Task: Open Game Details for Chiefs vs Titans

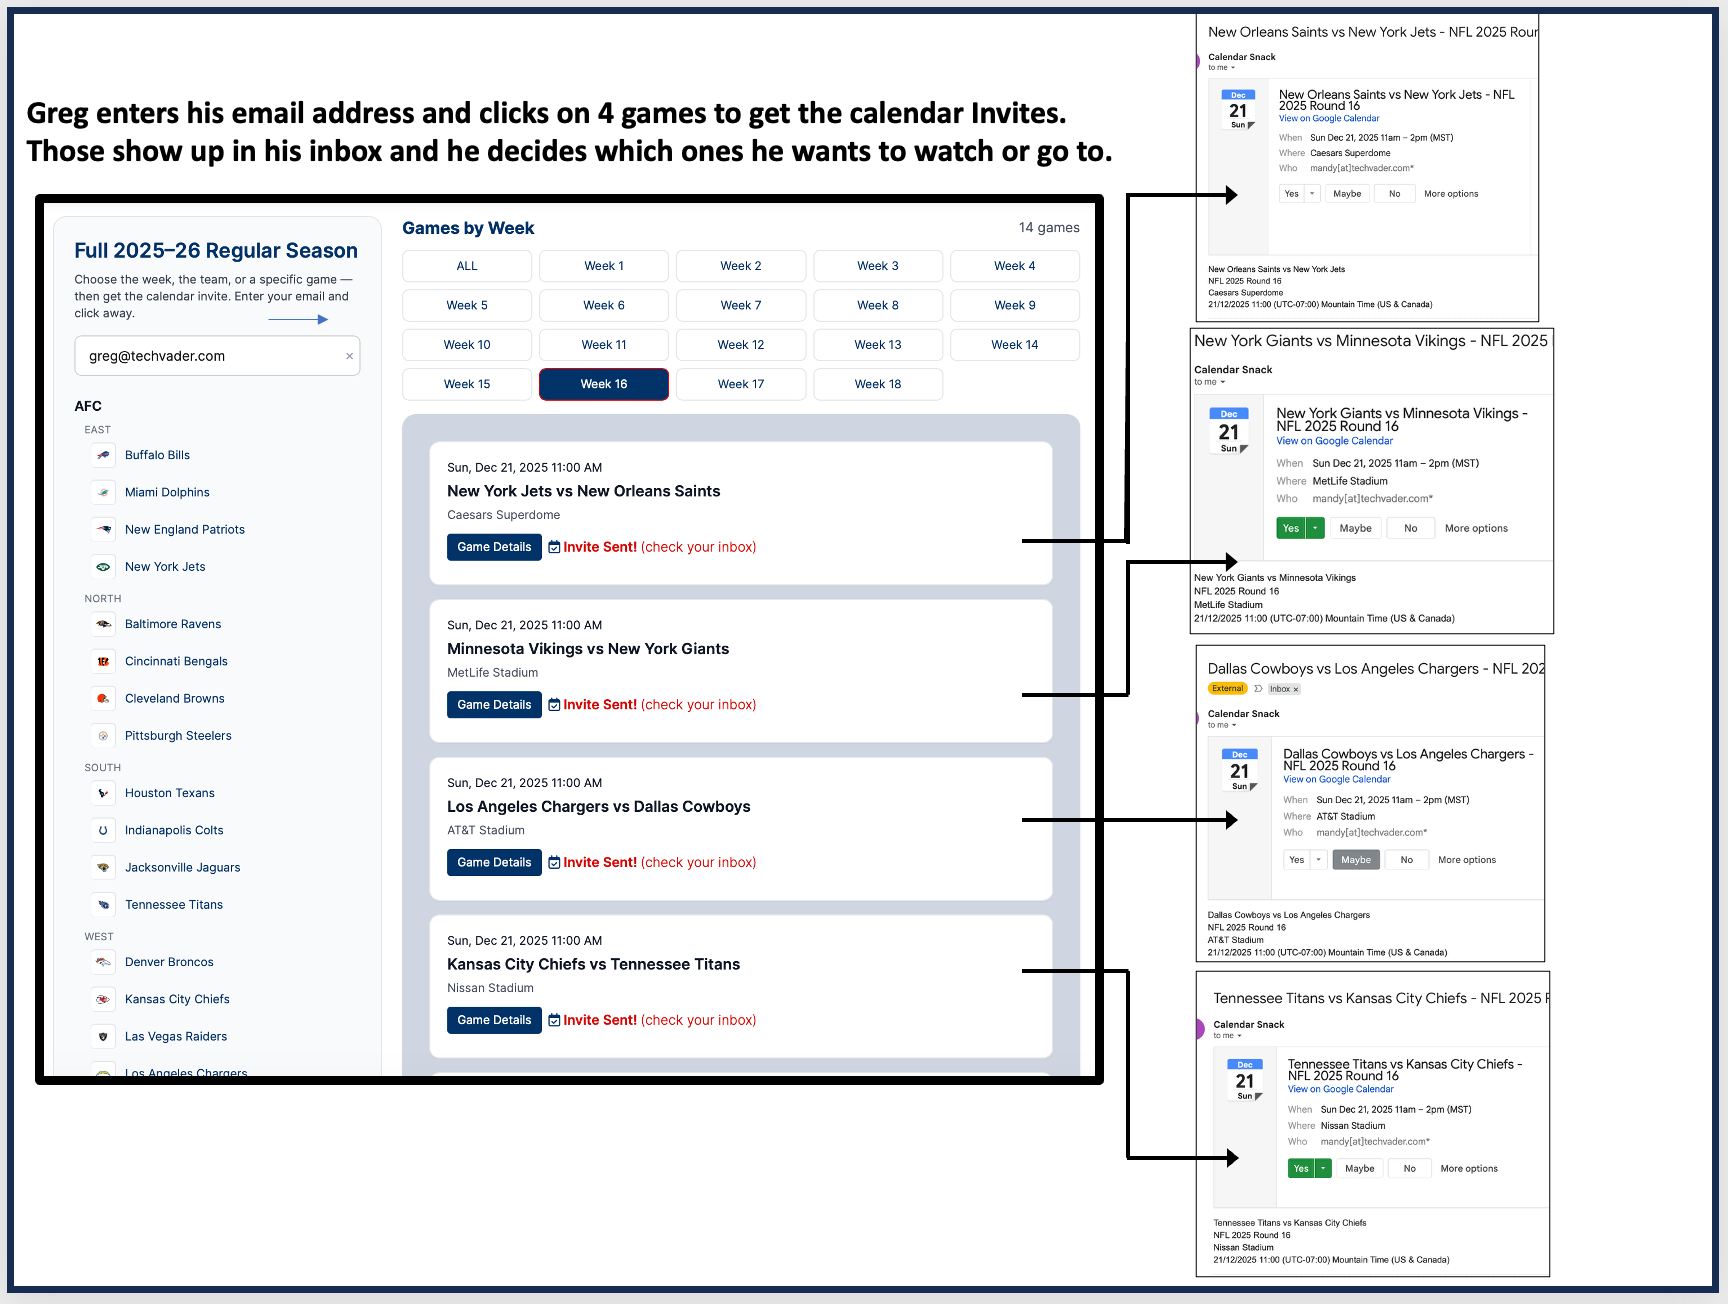Action: click(x=494, y=1020)
